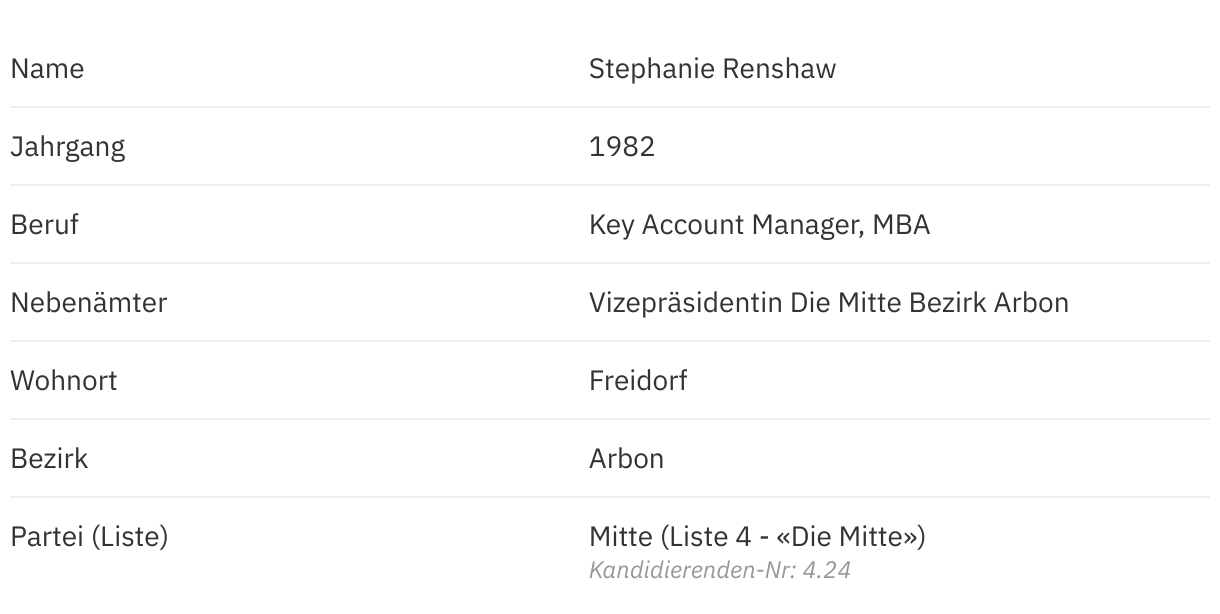Select the name Stephanie Renshaw
This screenshot has height=614, width=1220.
[x=712, y=69]
